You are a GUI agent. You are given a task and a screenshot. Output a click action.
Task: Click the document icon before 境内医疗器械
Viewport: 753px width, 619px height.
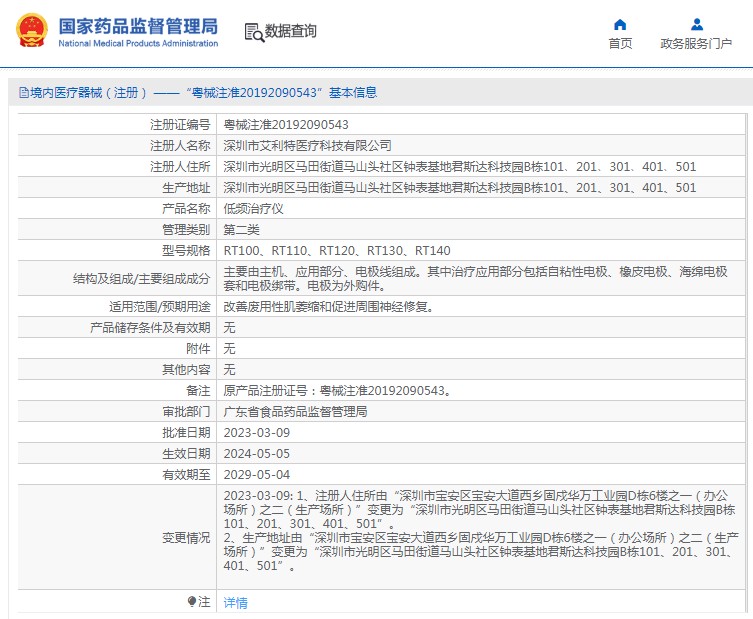(24, 92)
